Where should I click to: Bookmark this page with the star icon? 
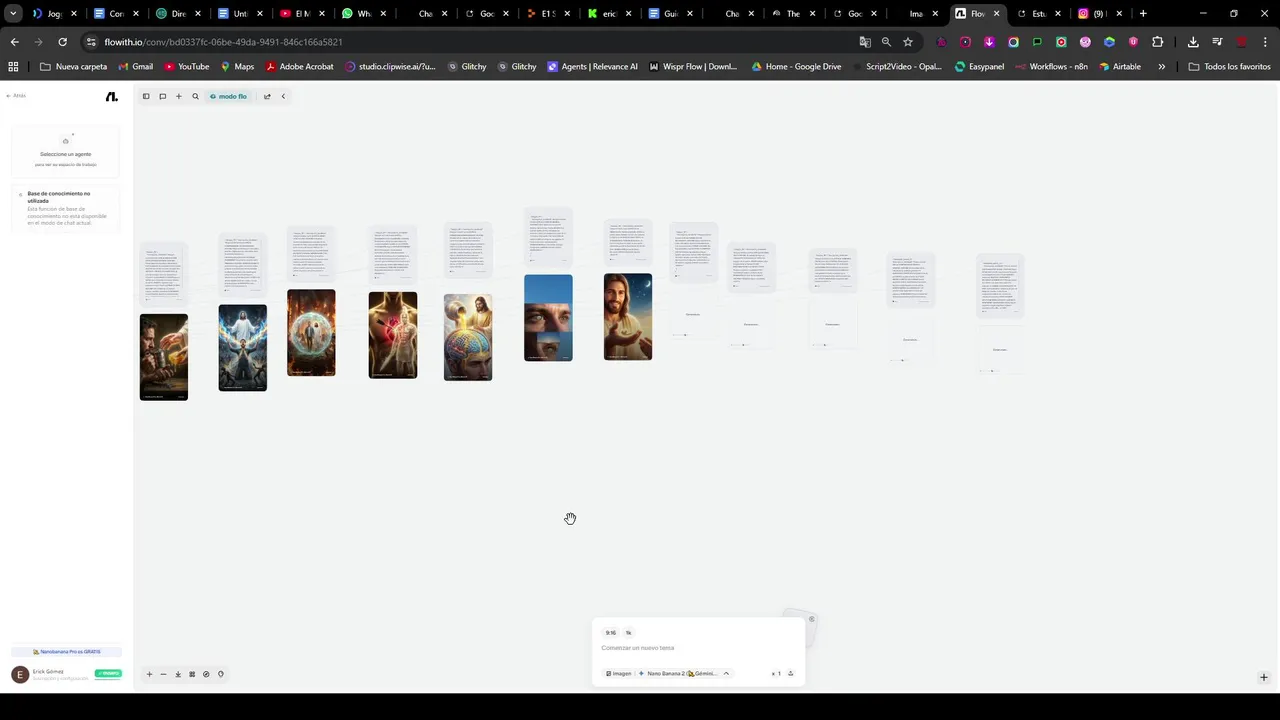tap(908, 42)
